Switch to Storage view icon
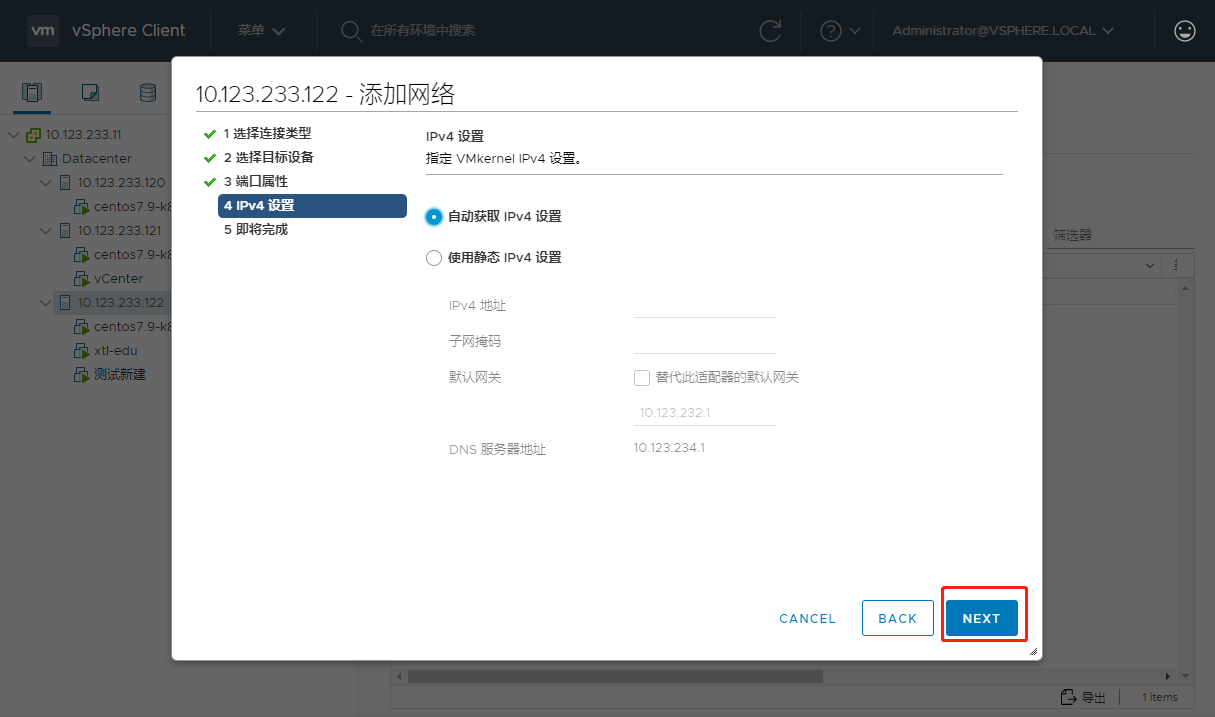The width and height of the screenshot is (1215, 717). pyautogui.click(x=148, y=93)
